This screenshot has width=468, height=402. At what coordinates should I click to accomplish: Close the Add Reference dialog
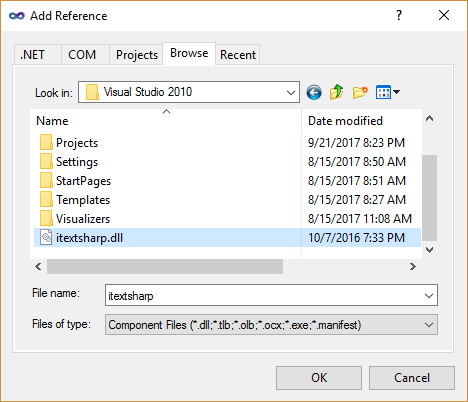(444, 15)
